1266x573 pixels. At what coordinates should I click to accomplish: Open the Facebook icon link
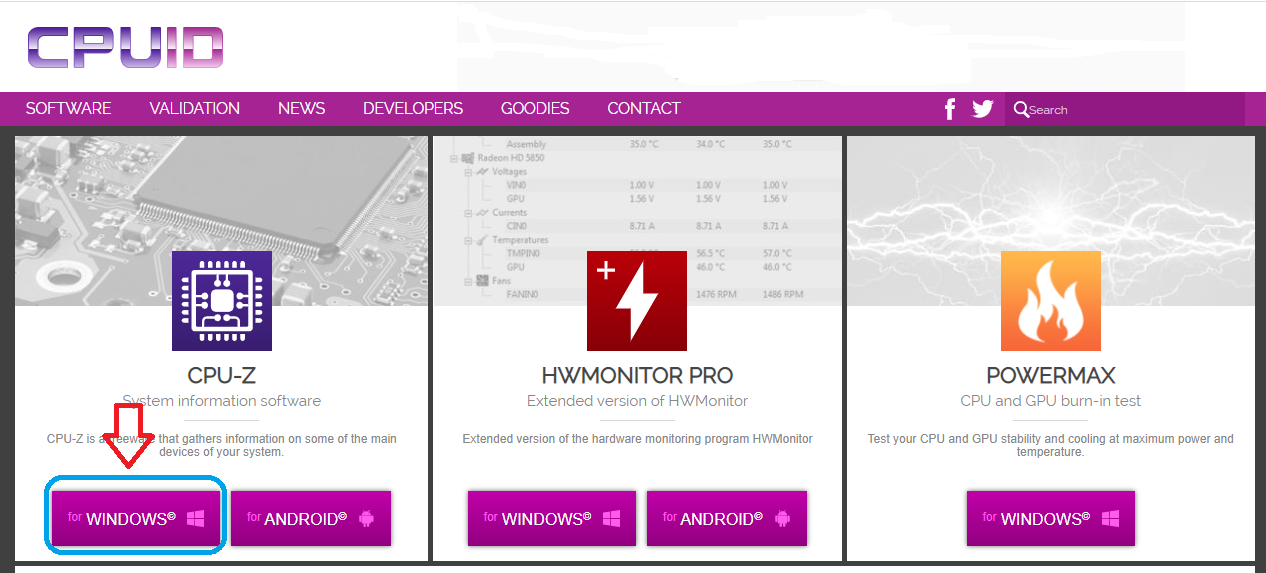(x=950, y=109)
